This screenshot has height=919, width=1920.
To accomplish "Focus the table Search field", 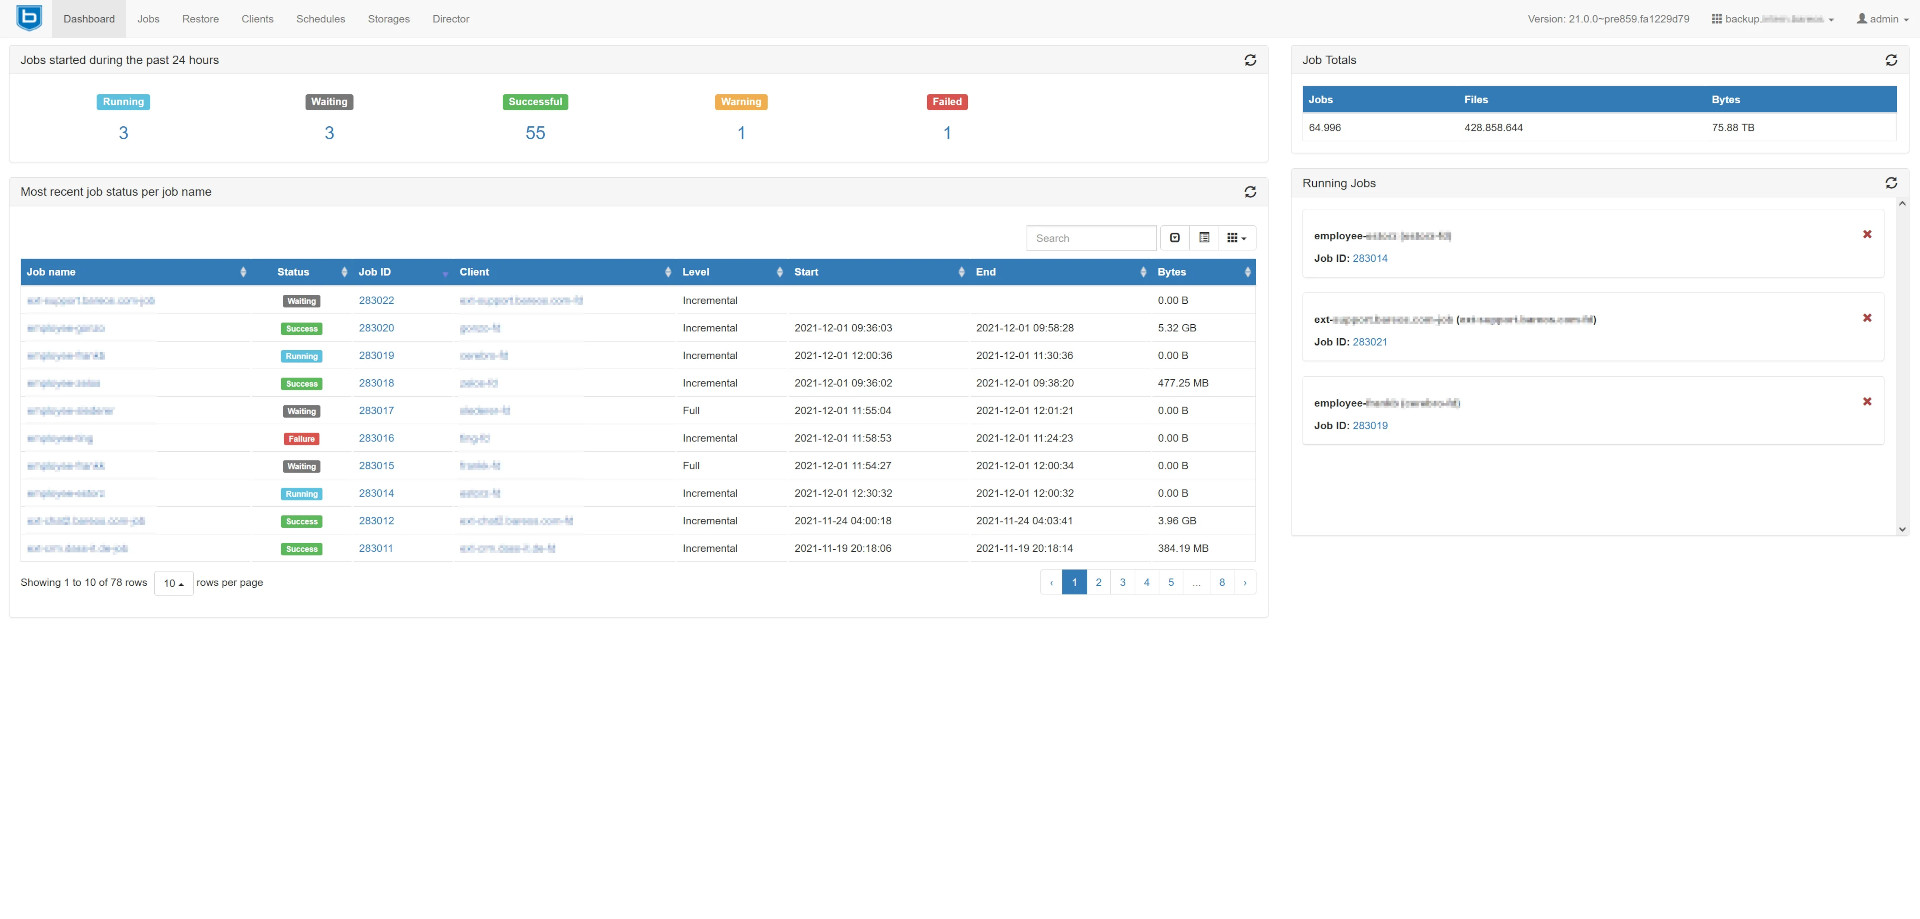I will [x=1091, y=238].
